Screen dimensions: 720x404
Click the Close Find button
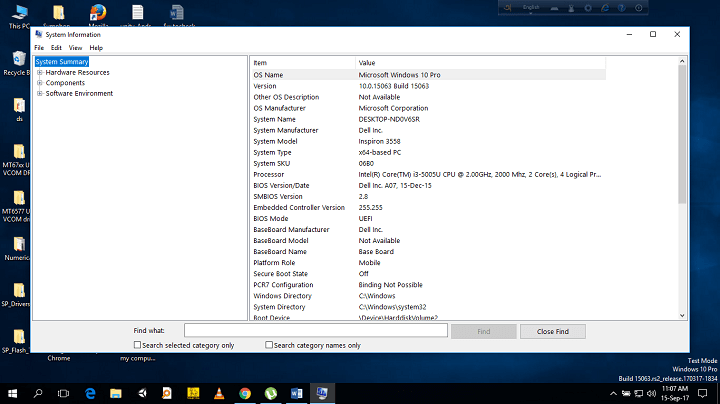(553, 331)
